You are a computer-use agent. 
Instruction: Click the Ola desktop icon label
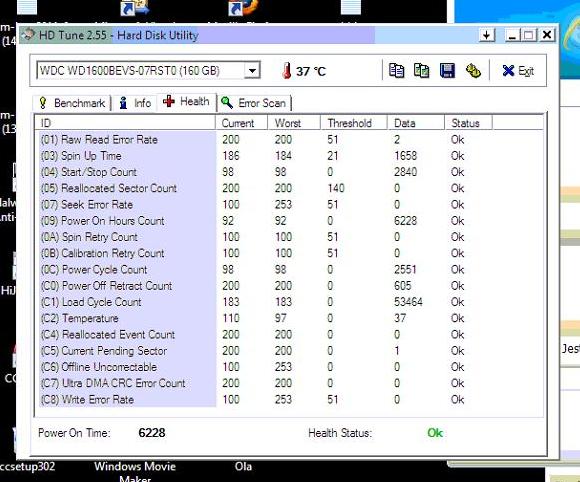(x=243, y=466)
